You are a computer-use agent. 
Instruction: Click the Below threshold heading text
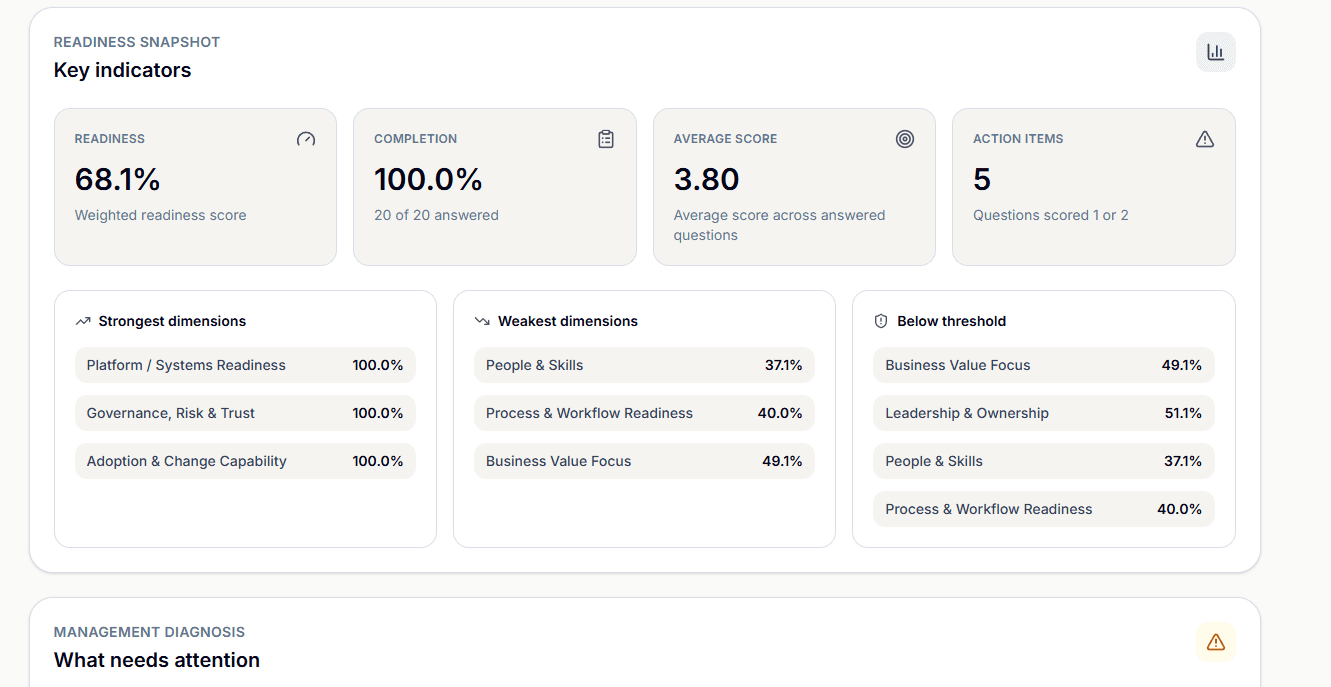(x=952, y=321)
